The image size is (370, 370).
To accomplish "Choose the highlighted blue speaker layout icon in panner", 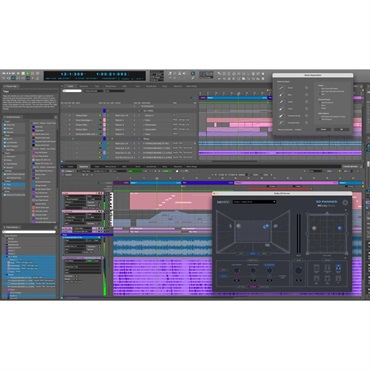I will (338, 268).
